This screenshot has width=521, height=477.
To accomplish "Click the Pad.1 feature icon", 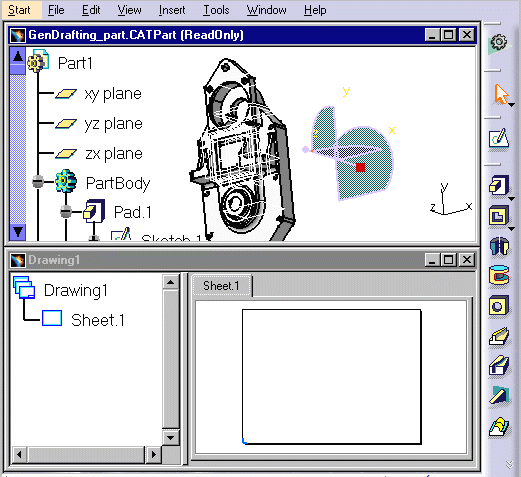I will (94, 211).
